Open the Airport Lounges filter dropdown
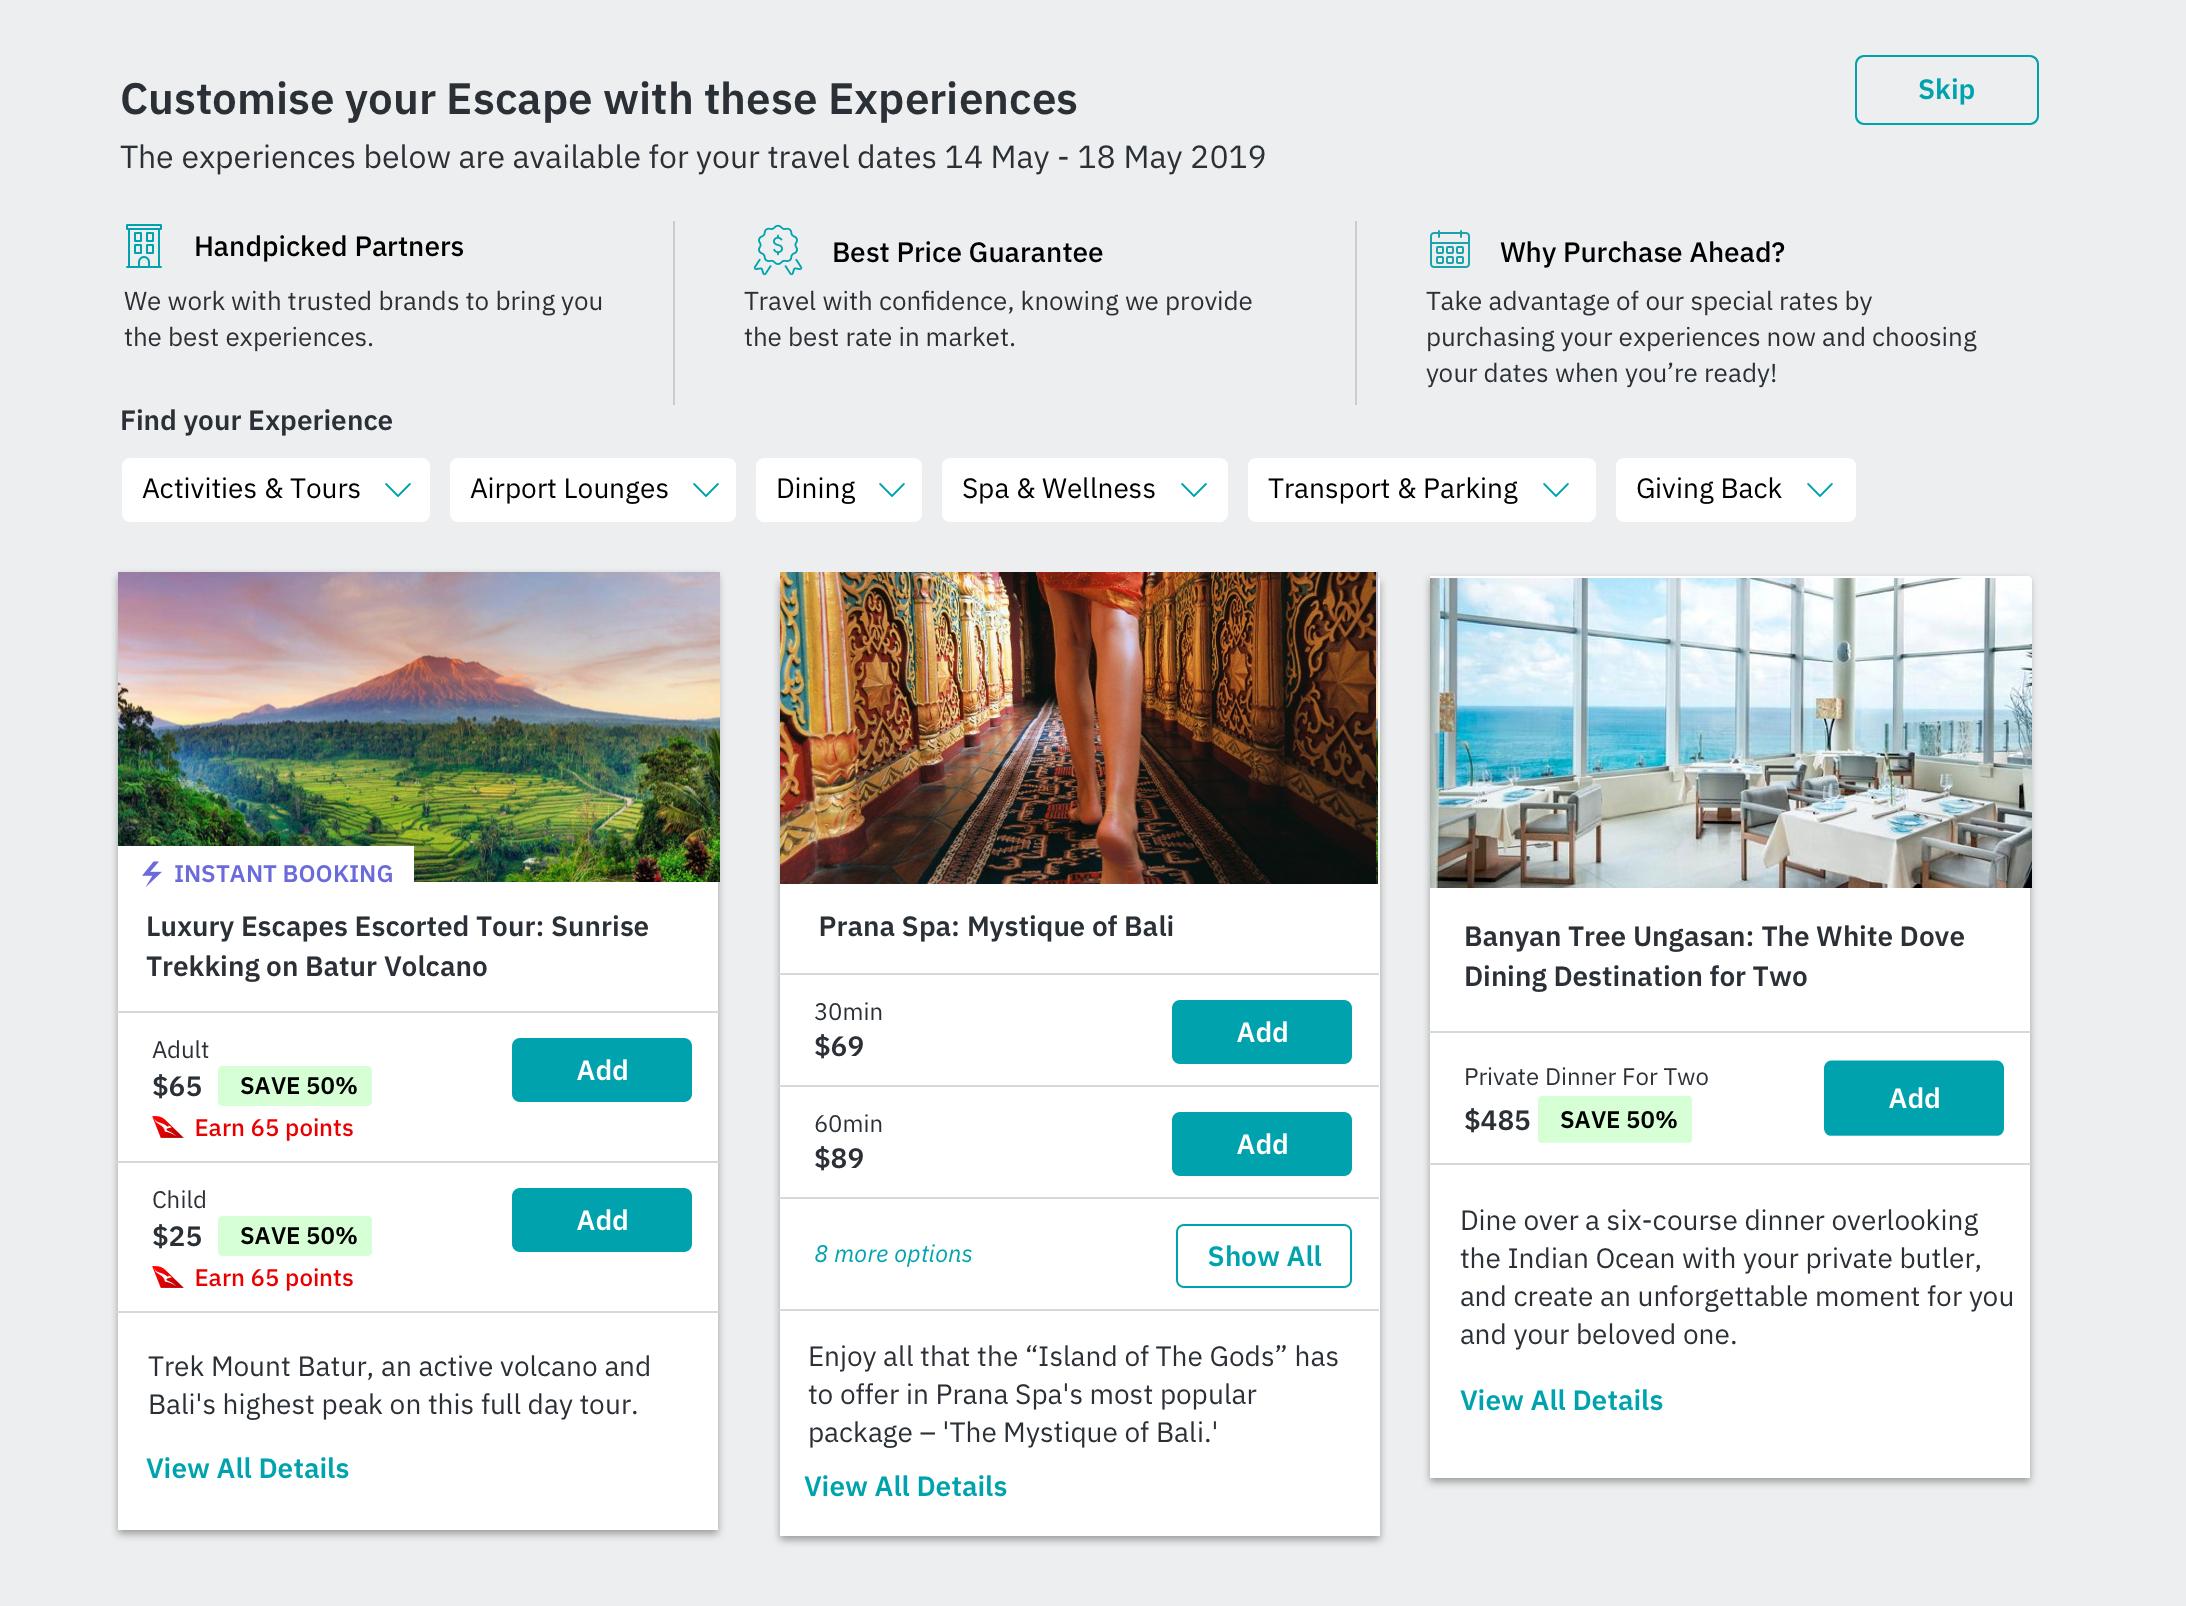The height and width of the screenshot is (1606, 2186). (593, 489)
